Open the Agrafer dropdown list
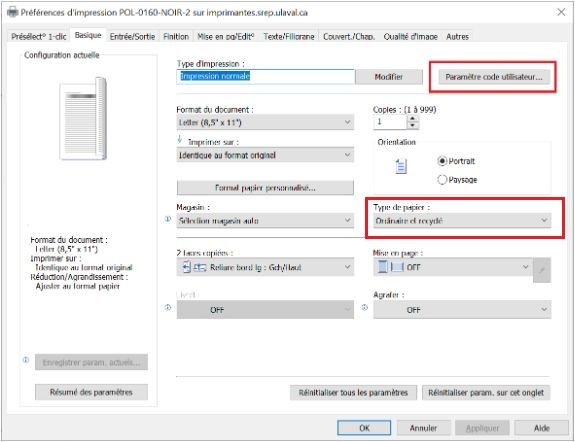This screenshot has width=575, height=442. [x=462, y=310]
